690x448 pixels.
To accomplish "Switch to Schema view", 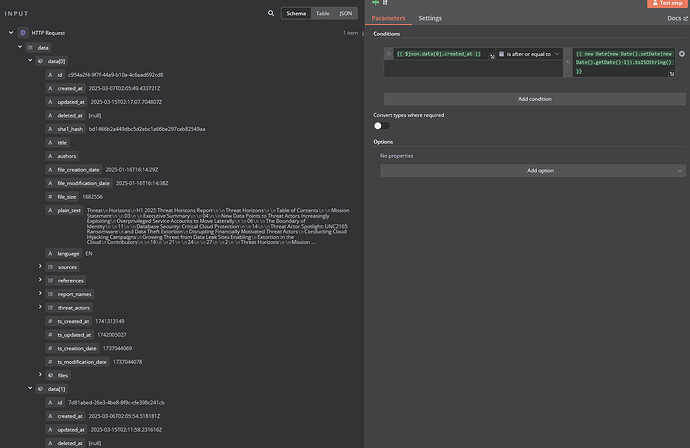I will [296, 14].
